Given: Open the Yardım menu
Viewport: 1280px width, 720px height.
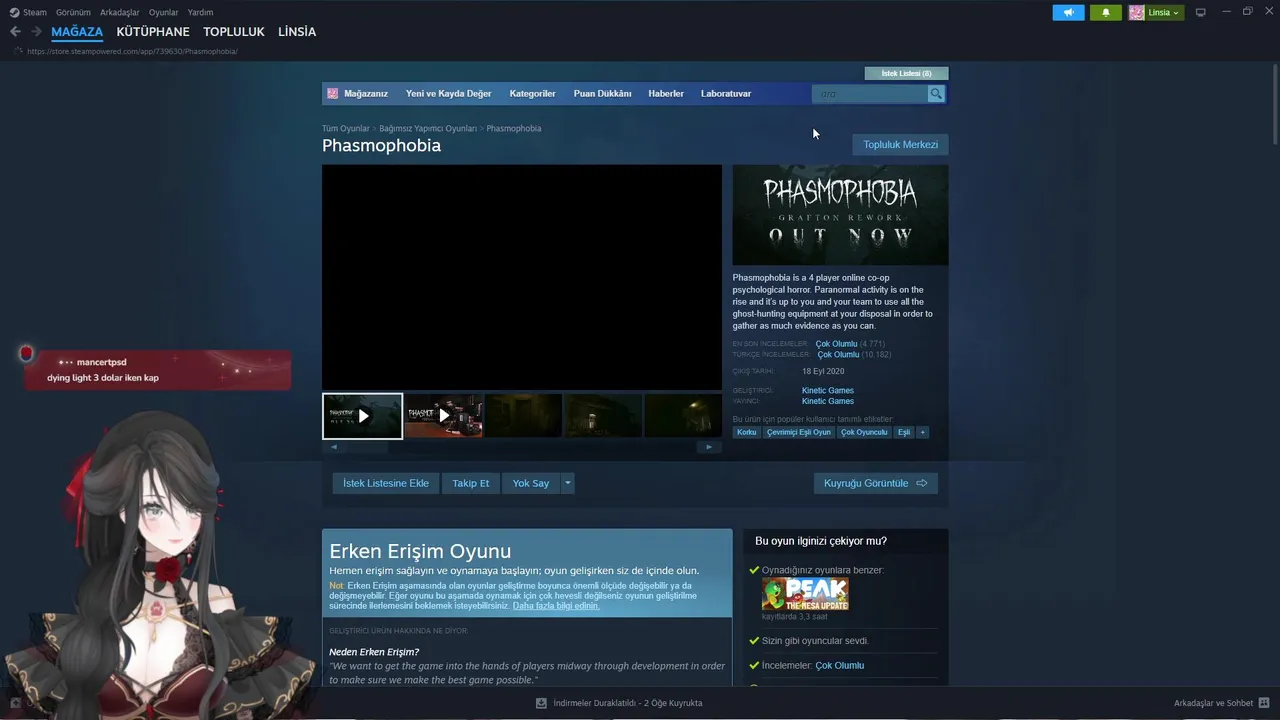Looking at the screenshot, I should [x=200, y=12].
